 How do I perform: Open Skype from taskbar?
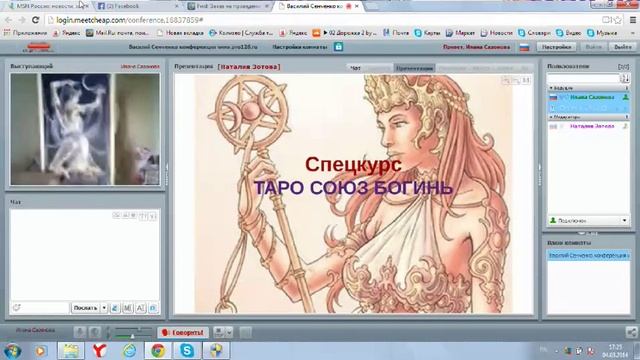187,350
